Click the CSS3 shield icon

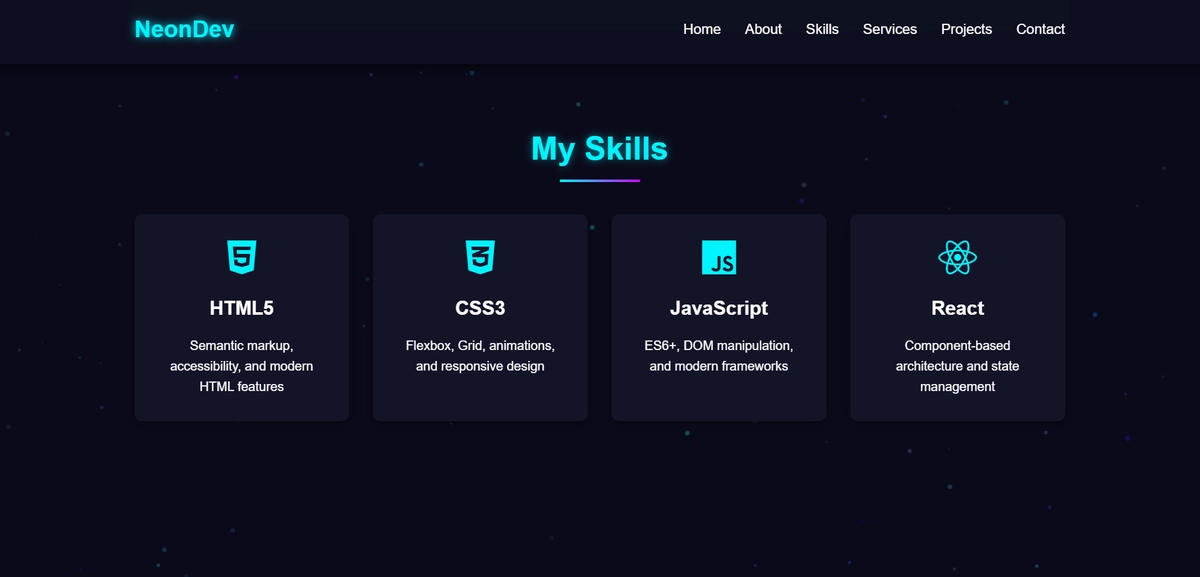pyautogui.click(x=480, y=258)
